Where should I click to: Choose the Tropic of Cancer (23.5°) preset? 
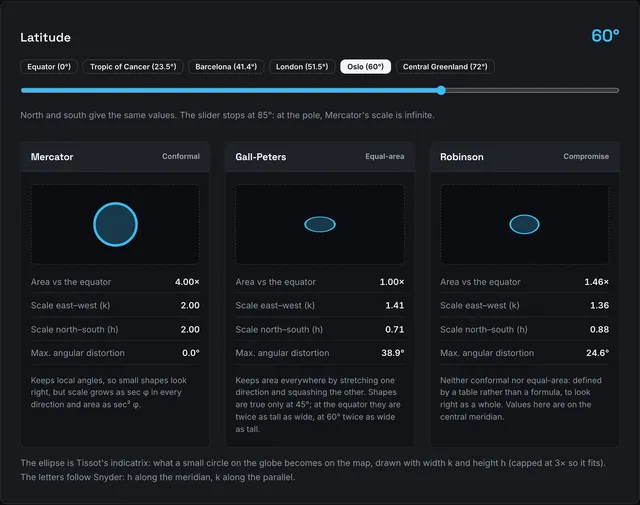click(133, 67)
